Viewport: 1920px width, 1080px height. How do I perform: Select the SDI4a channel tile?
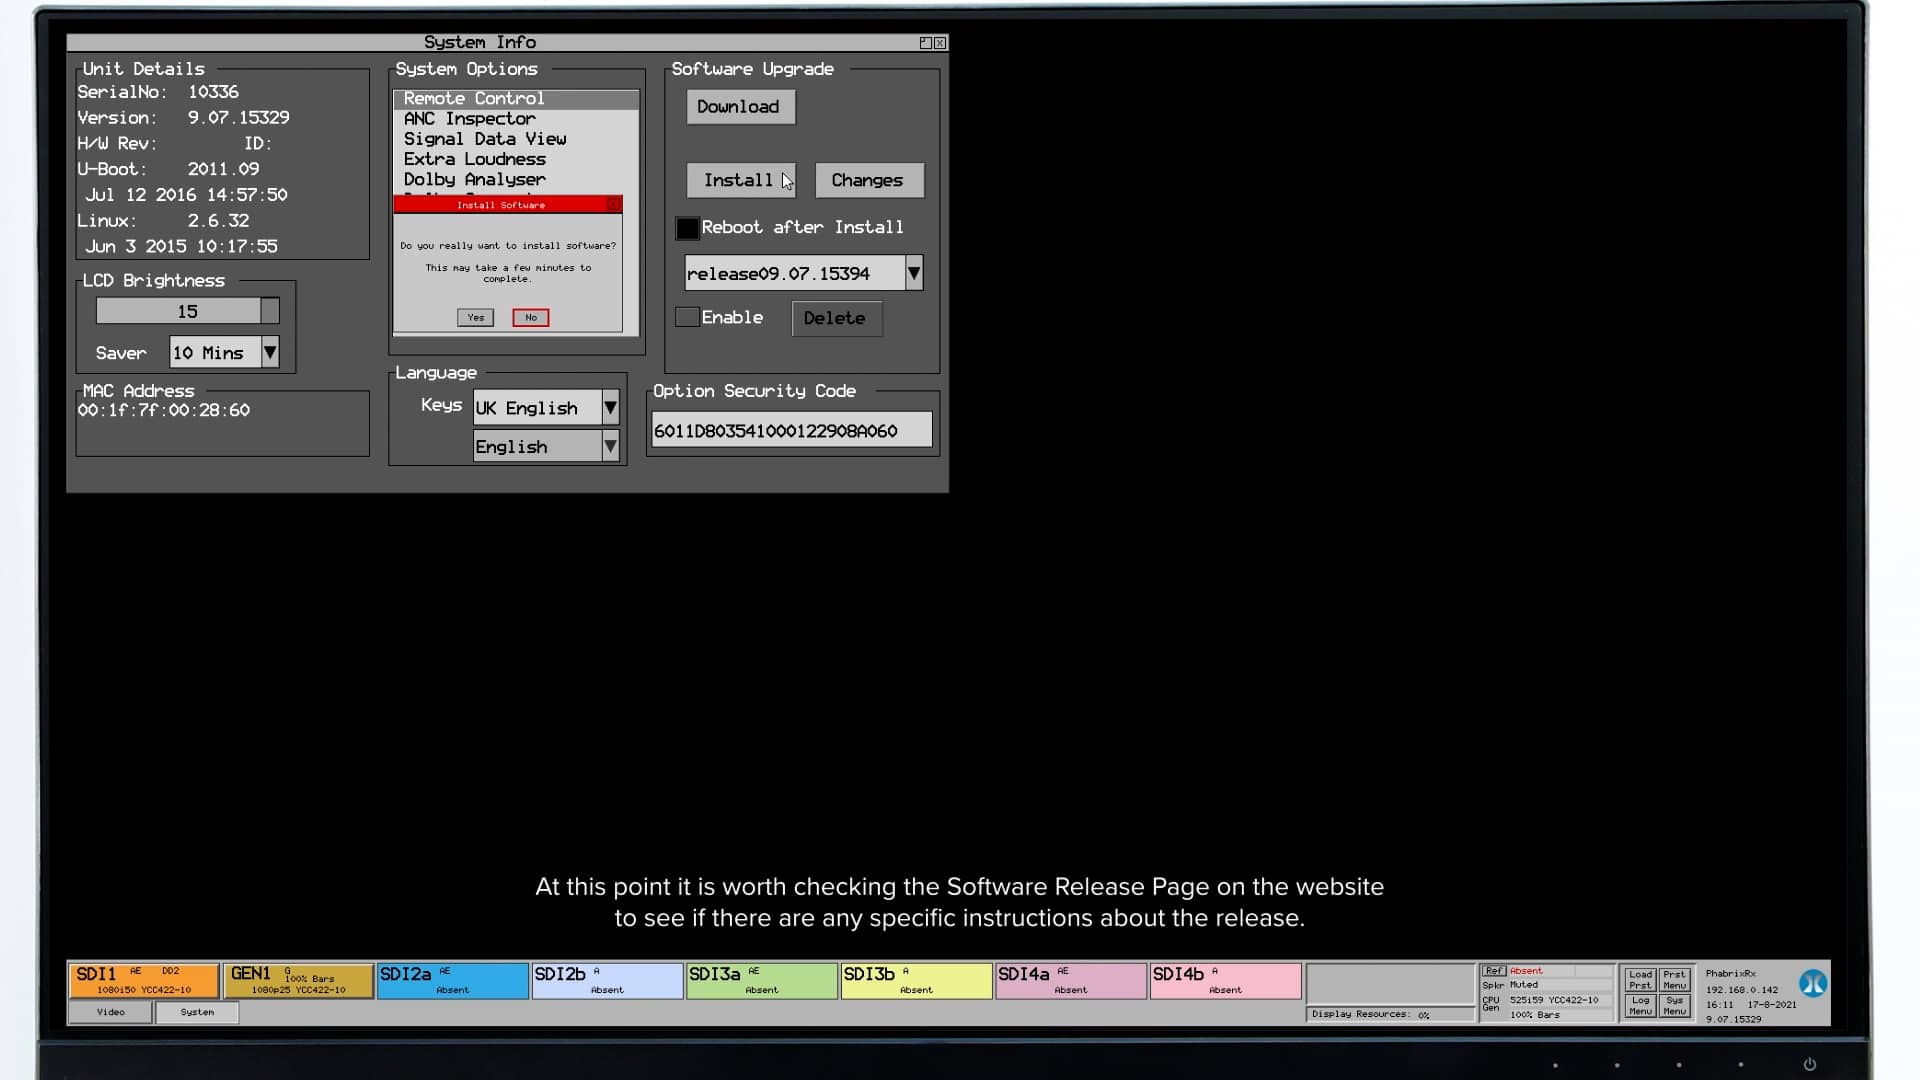(1070, 980)
